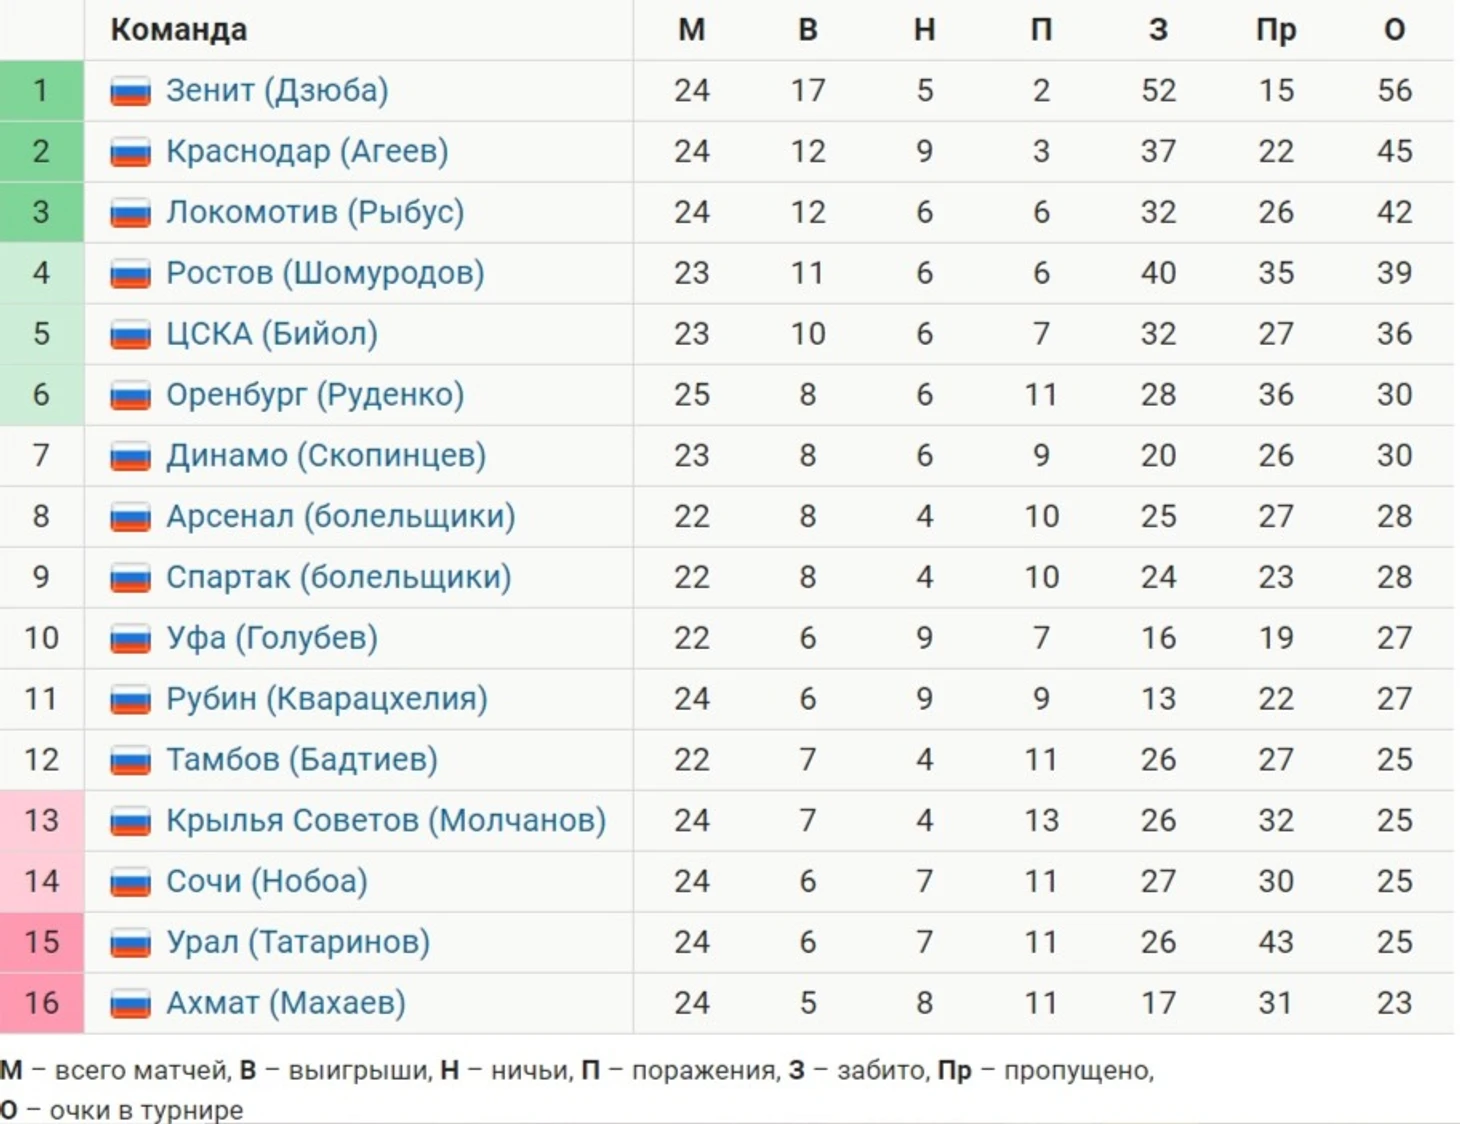
Task: Open the Крылья Советов (Молчанов) link
Action: pyautogui.click(x=386, y=820)
